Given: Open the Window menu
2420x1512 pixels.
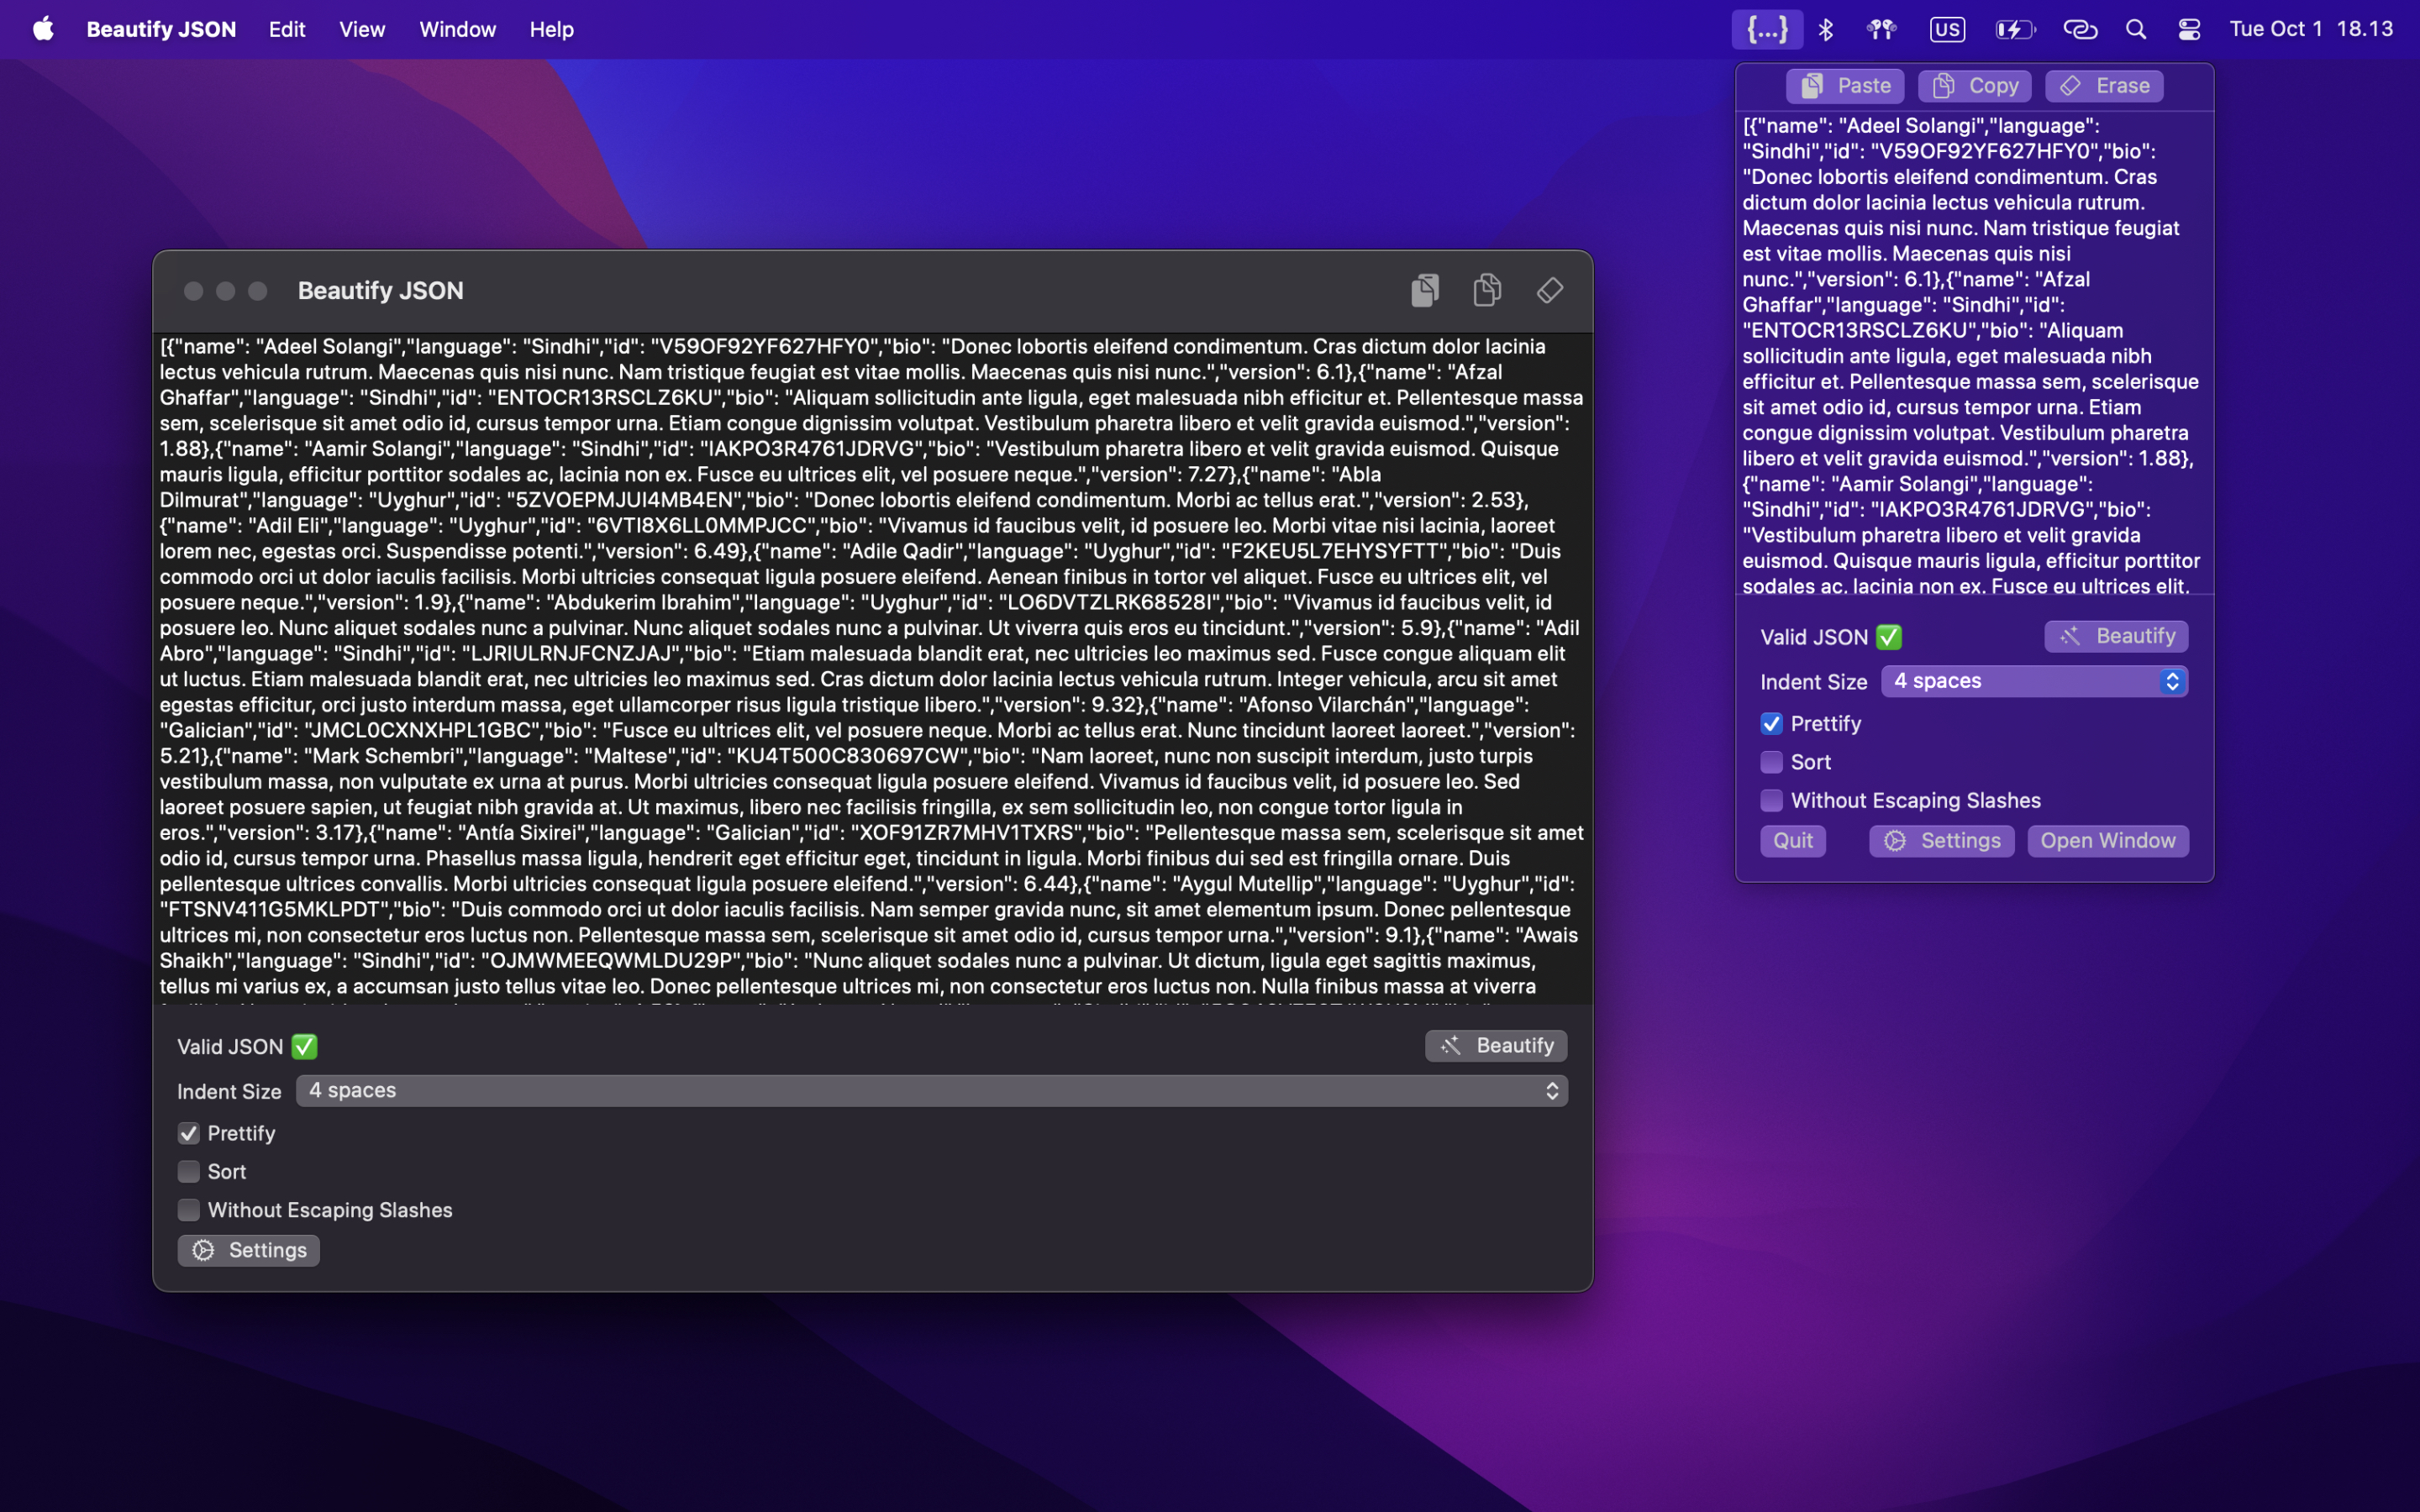Looking at the screenshot, I should coord(457,29).
